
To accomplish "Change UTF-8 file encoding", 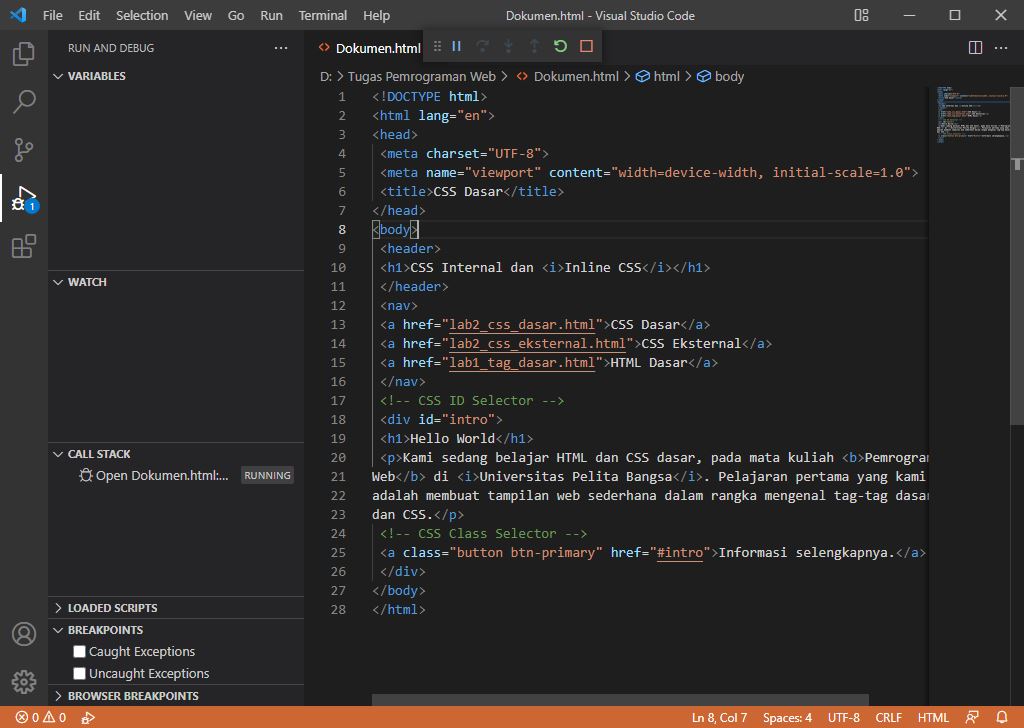I will [843, 718].
